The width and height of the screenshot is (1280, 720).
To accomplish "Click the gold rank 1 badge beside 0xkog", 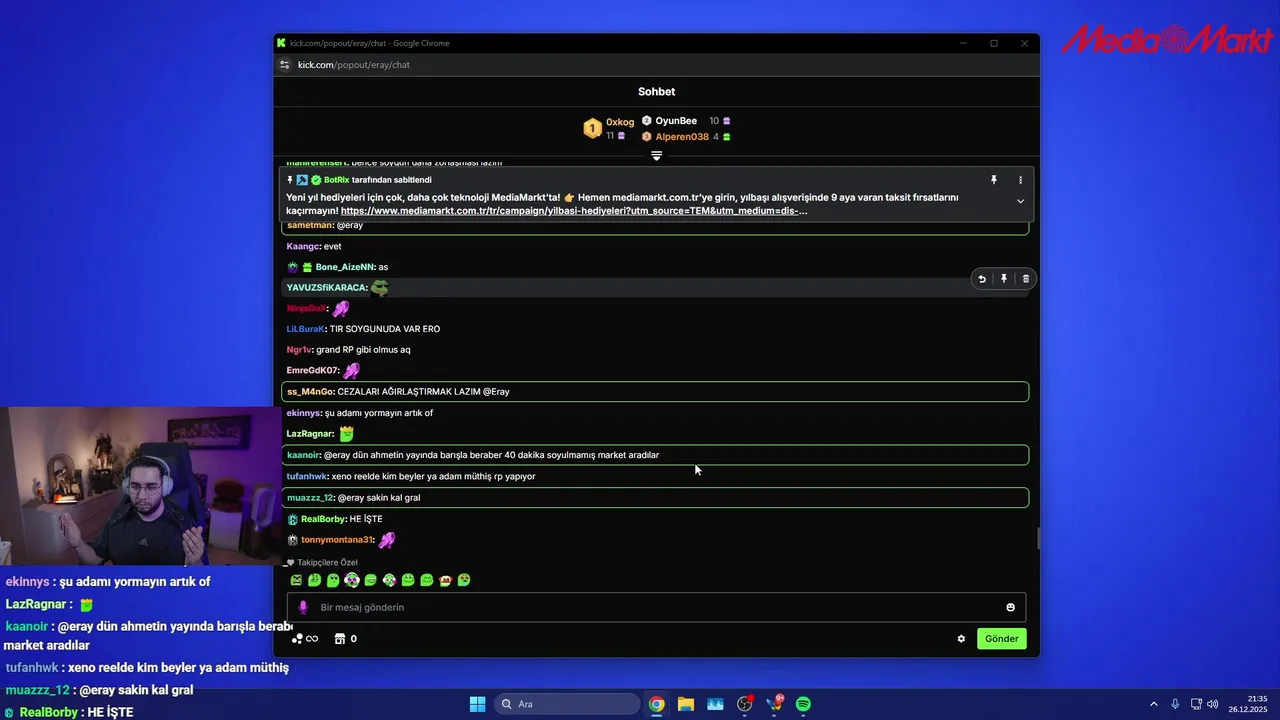I will 592,128.
